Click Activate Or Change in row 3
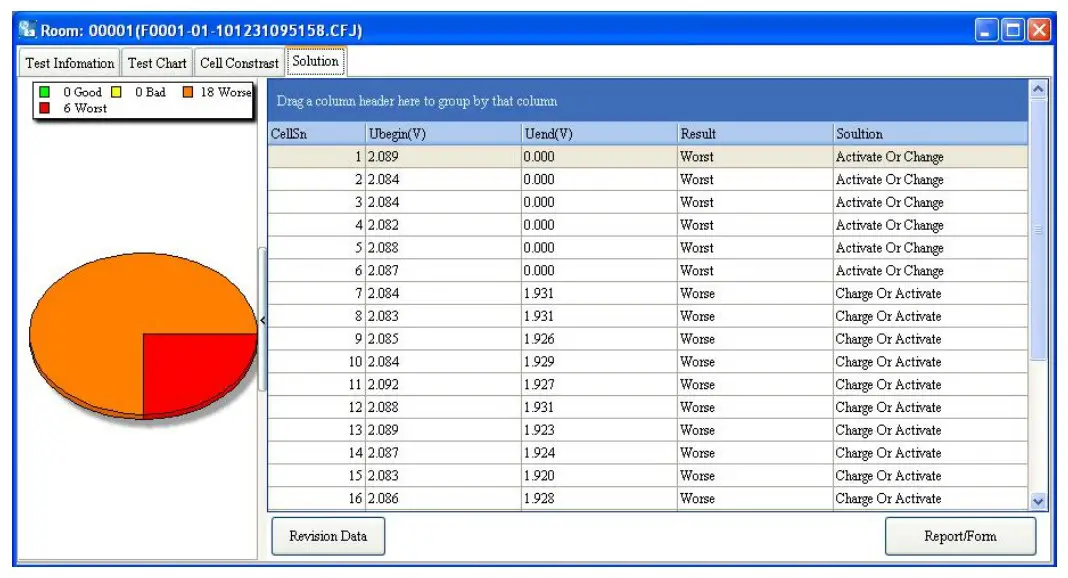 pyautogui.click(x=930, y=202)
